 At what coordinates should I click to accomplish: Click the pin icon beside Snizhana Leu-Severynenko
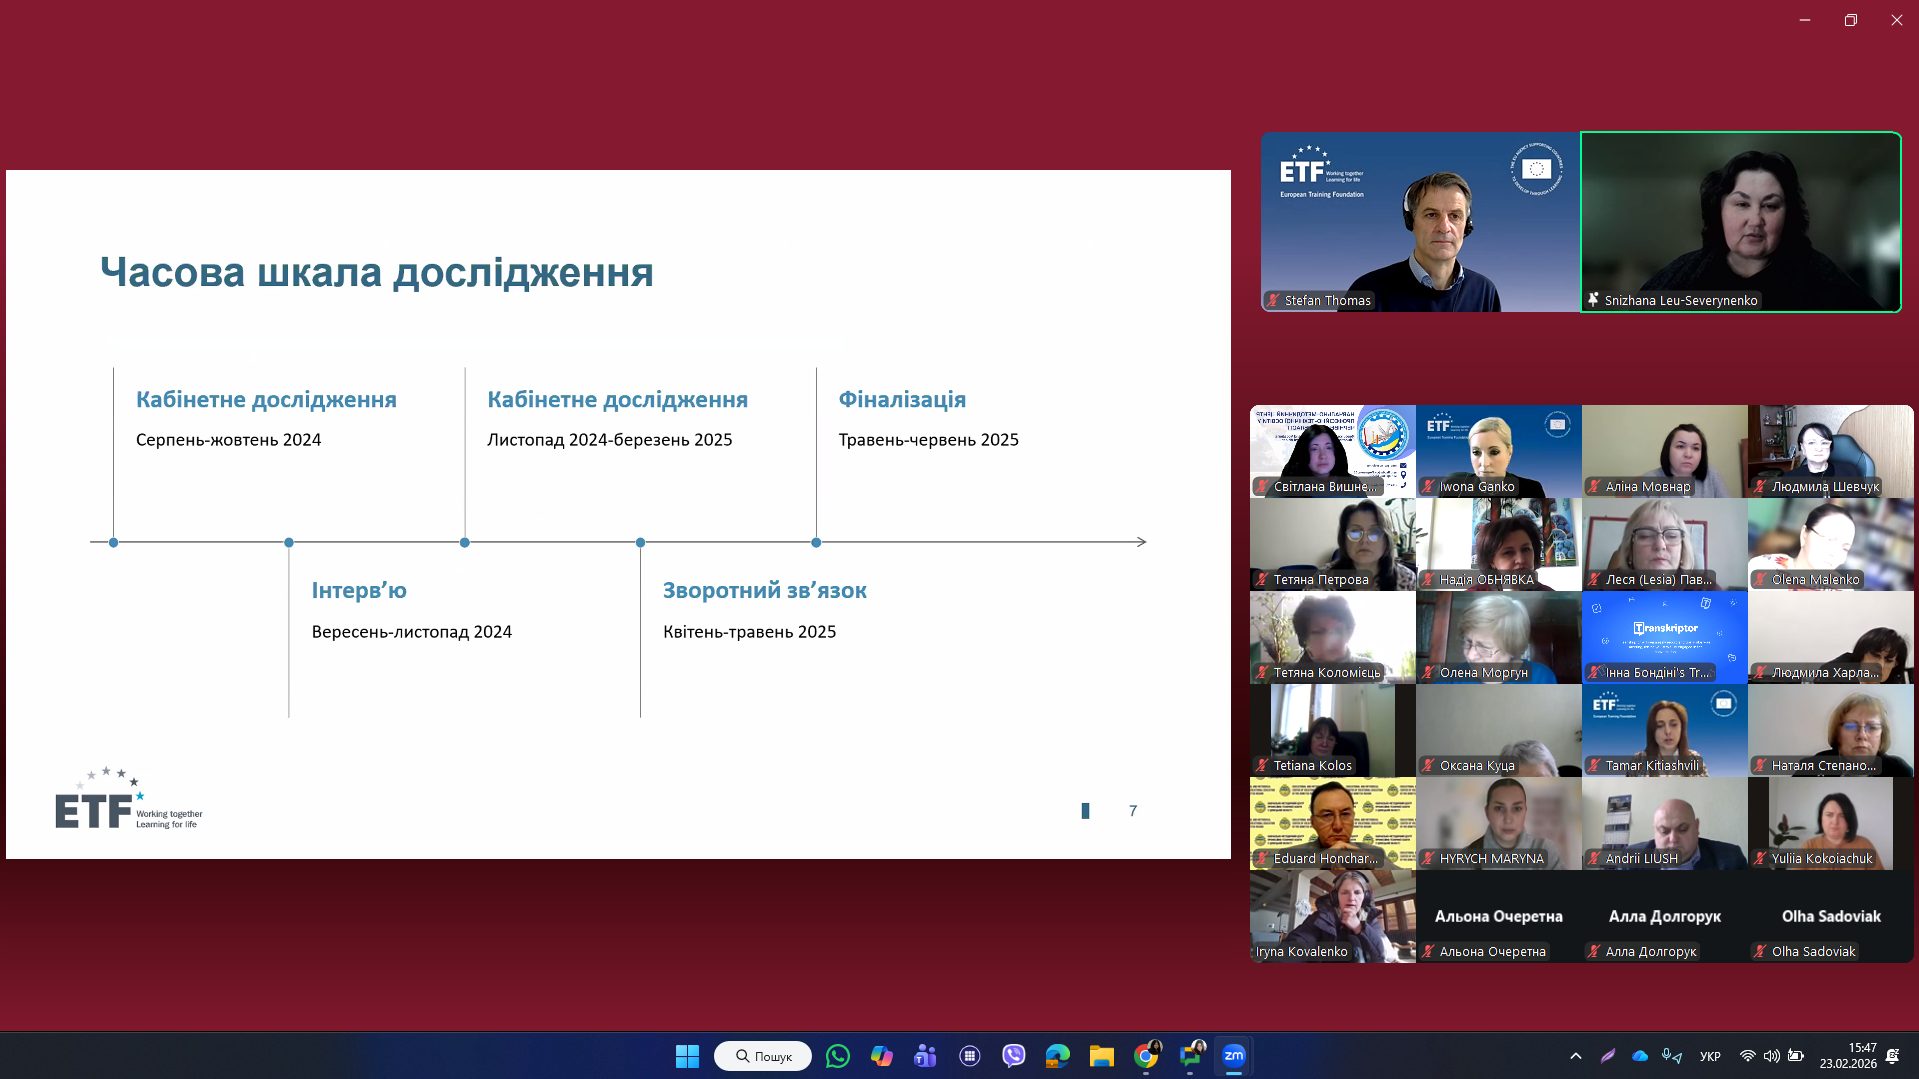(x=1593, y=300)
